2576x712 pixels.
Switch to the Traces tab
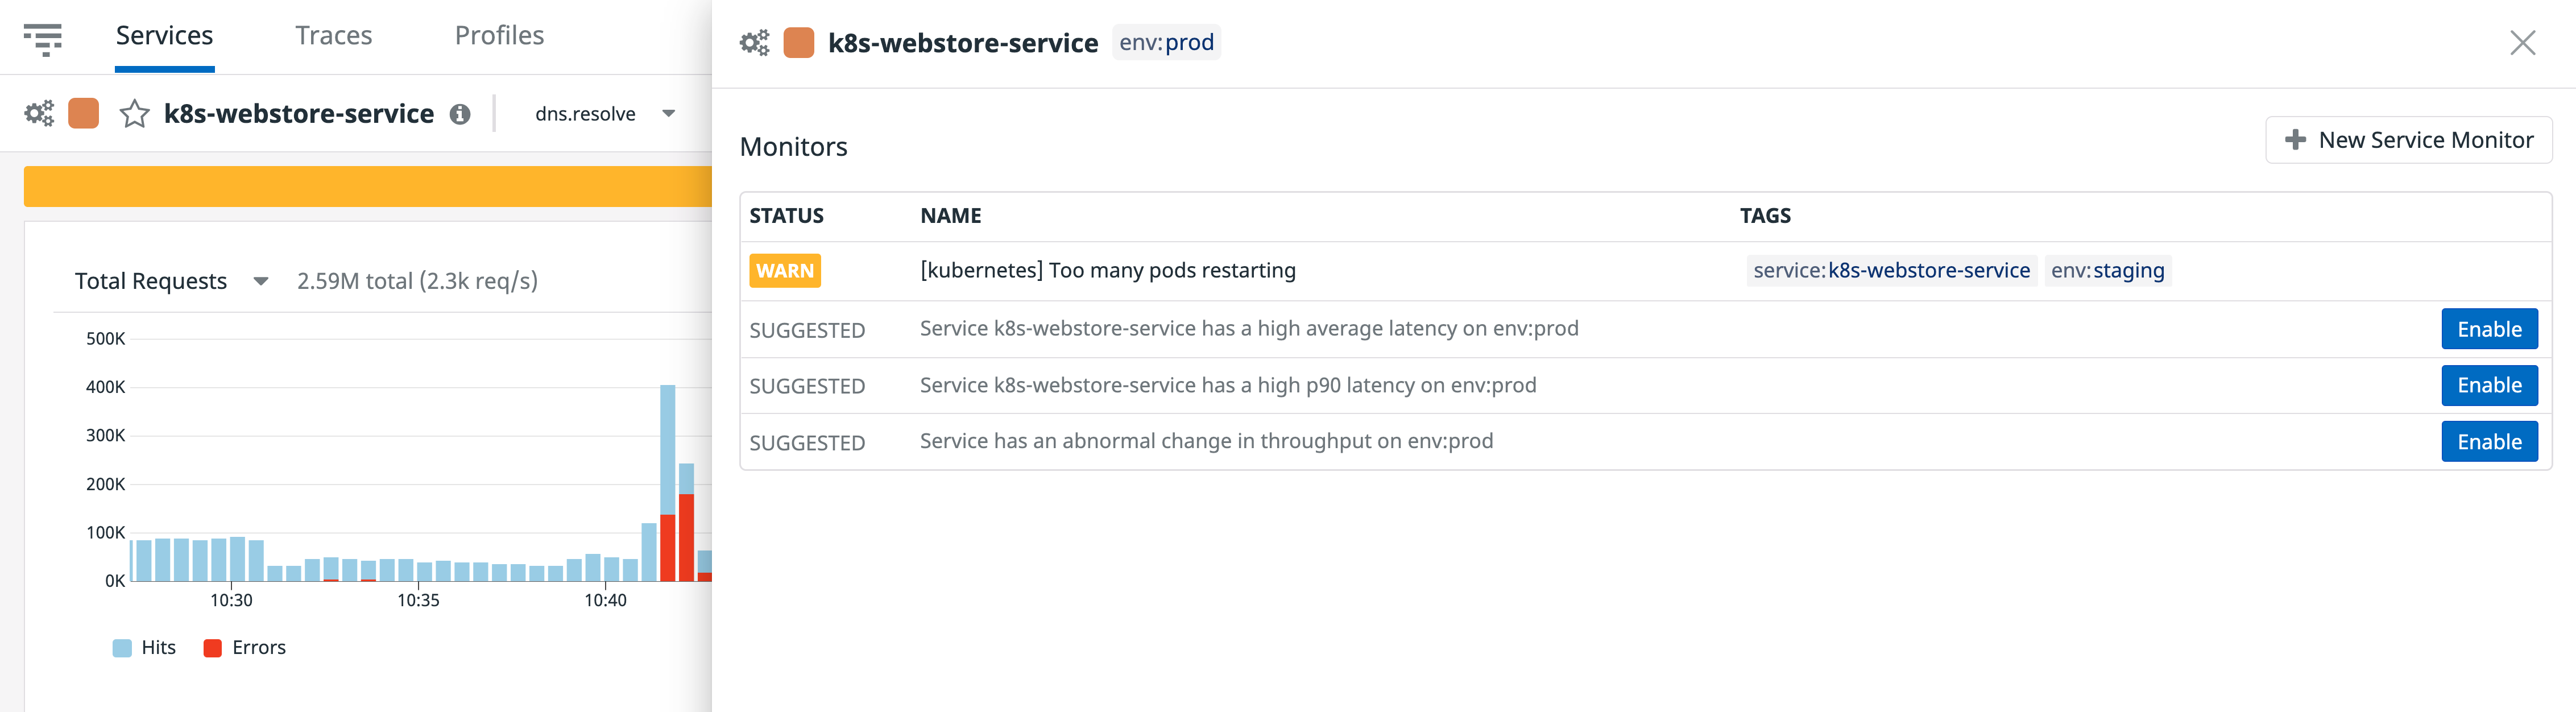point(333,35)
